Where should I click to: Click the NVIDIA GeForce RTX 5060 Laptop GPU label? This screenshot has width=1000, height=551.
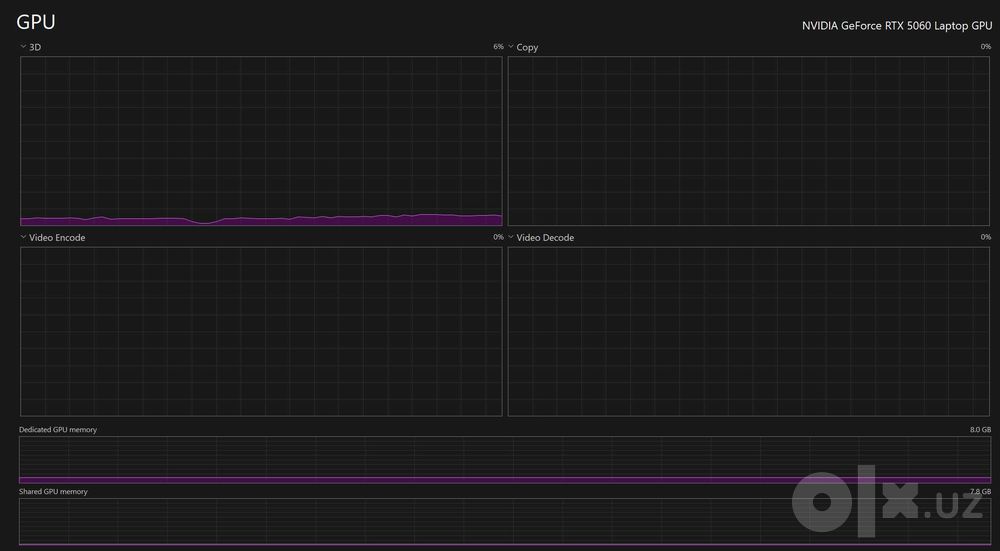[x=897, y=26]
